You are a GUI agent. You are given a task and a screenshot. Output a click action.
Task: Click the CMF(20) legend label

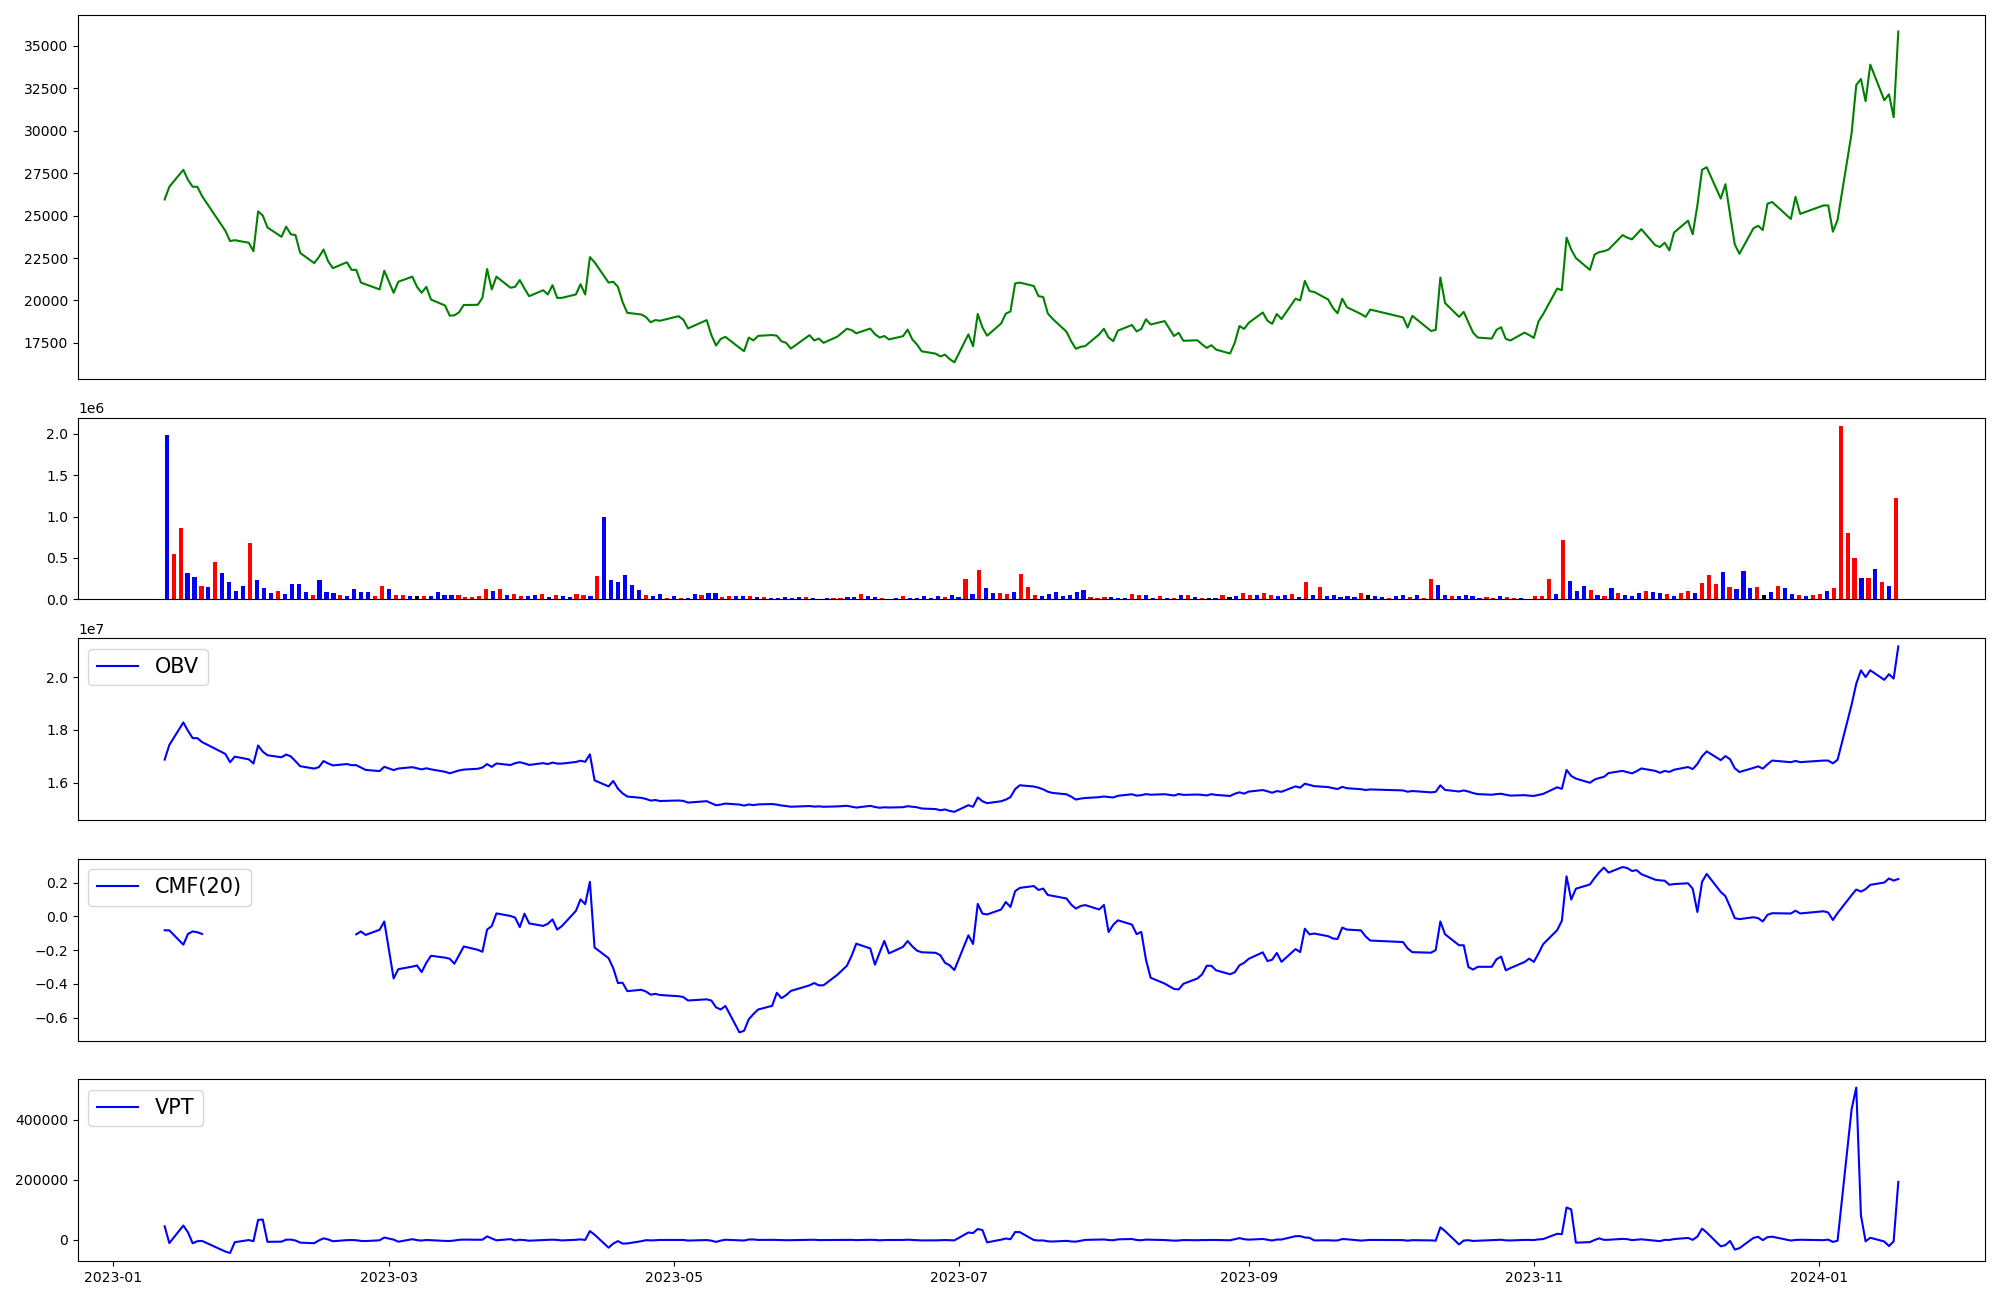[x=197, y=886]
